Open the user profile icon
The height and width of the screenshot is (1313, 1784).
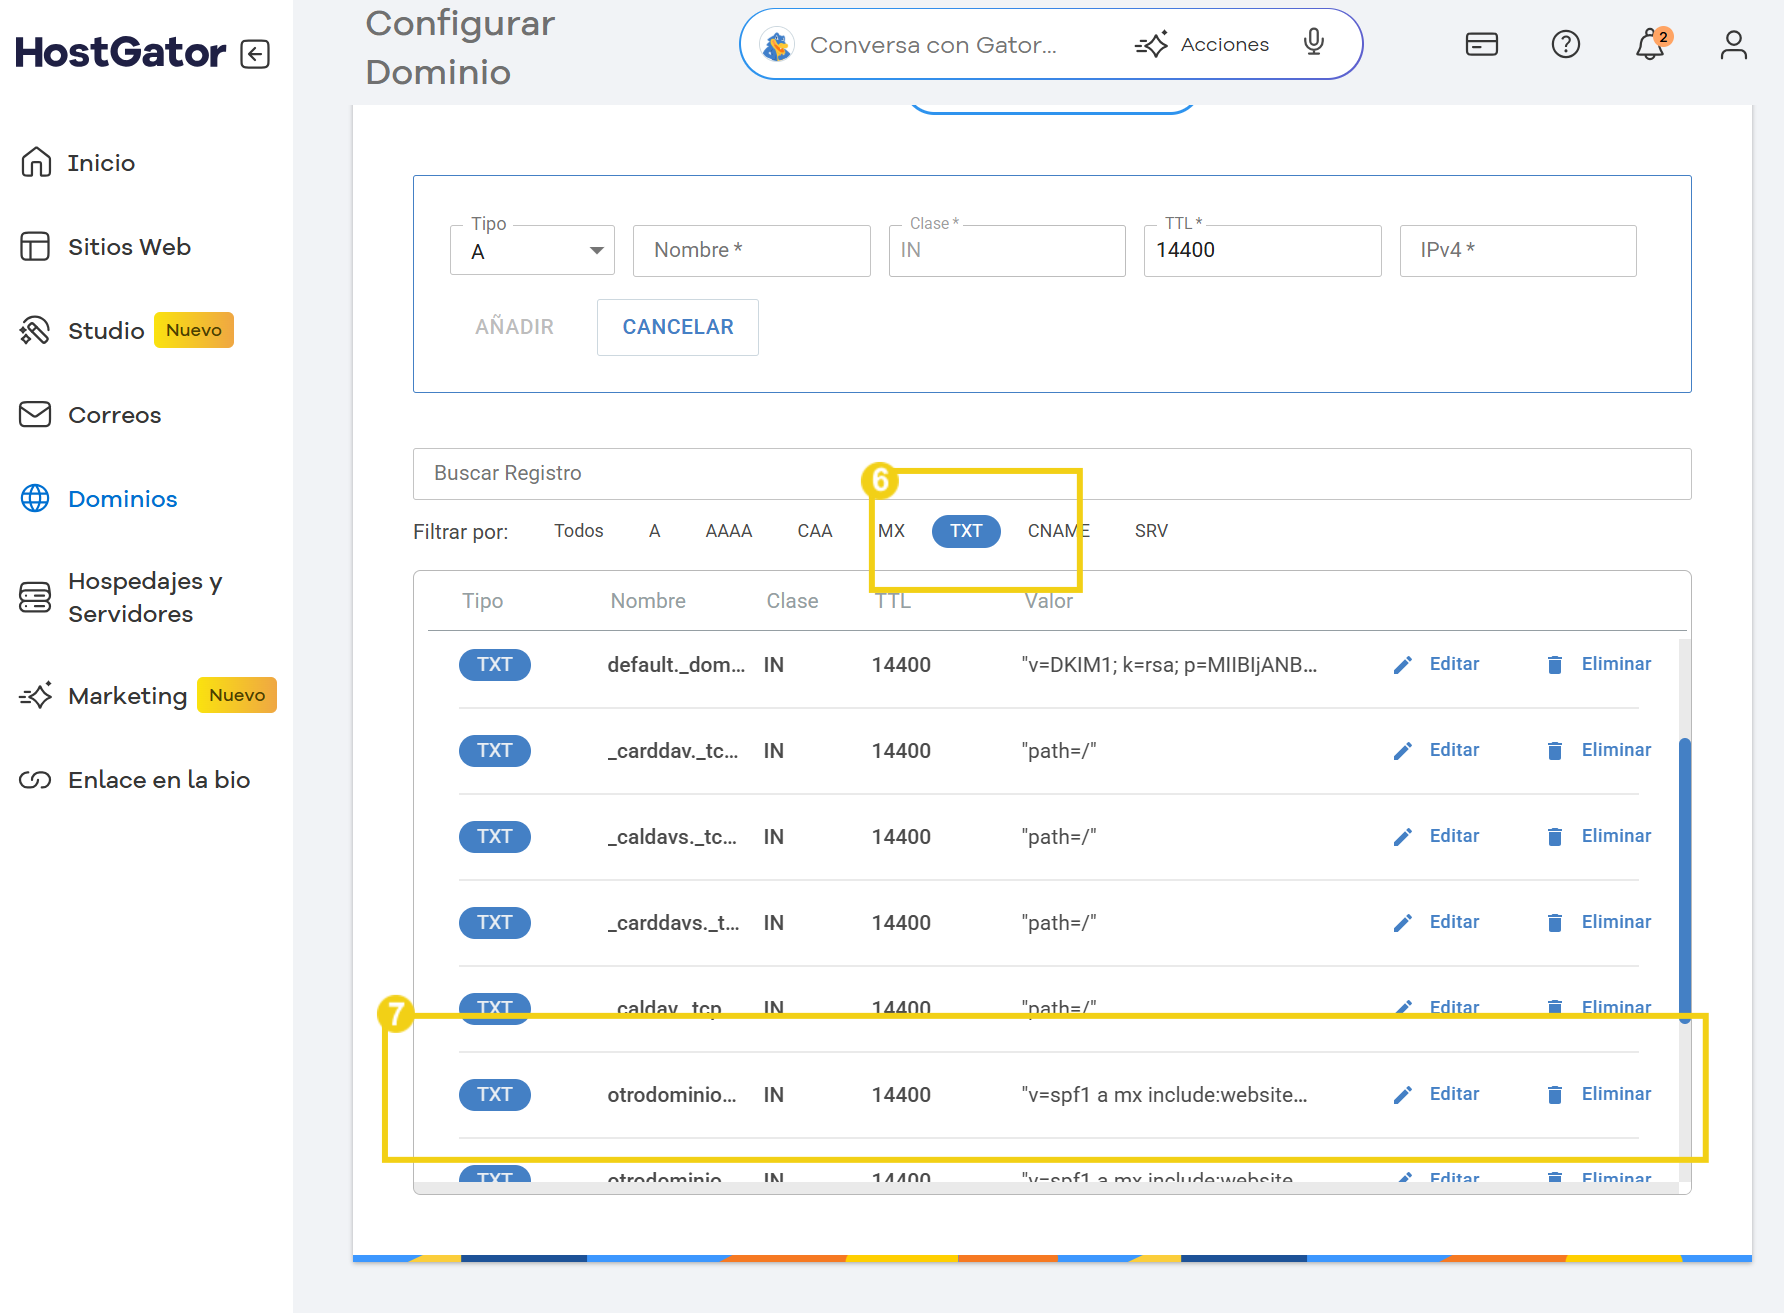(1733, 45)
